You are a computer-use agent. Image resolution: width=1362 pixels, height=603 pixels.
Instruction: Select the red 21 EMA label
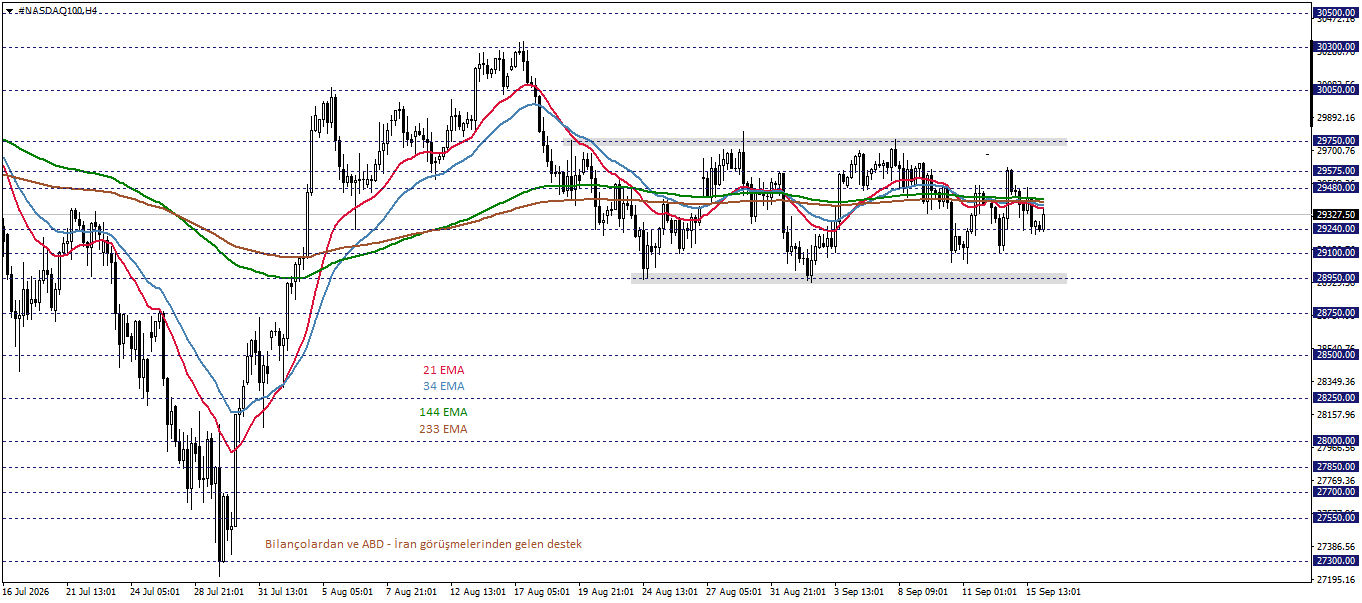(443, 370)
